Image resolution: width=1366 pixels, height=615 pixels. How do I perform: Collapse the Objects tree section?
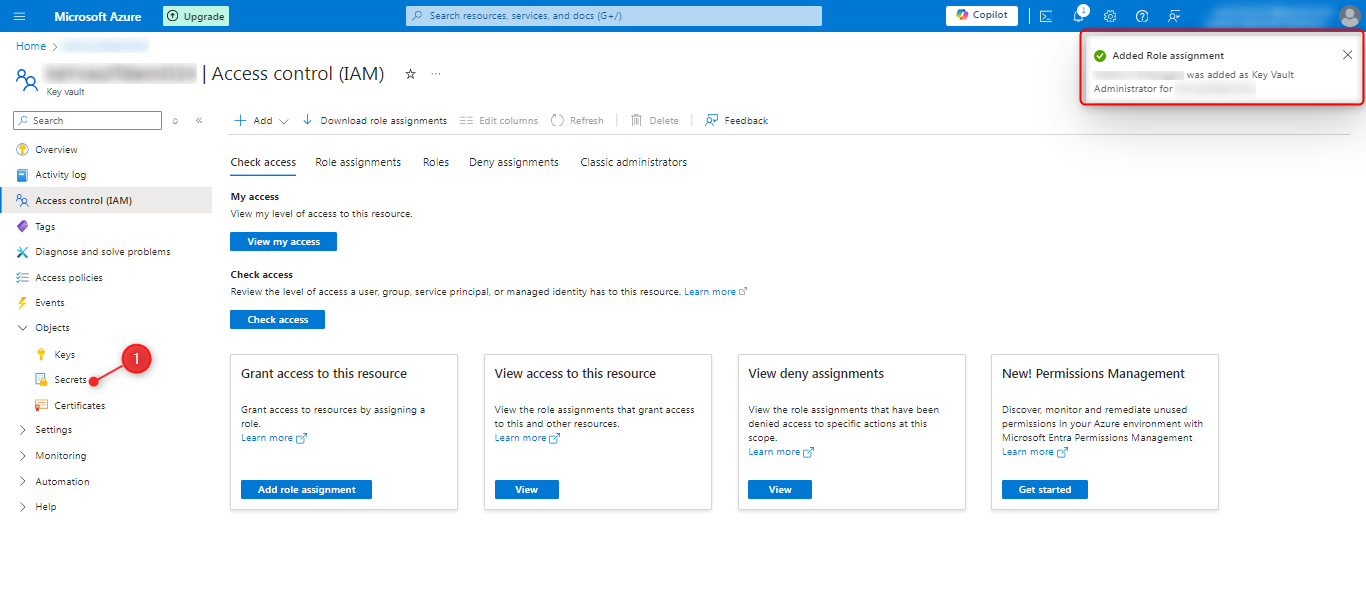[24, 328]
